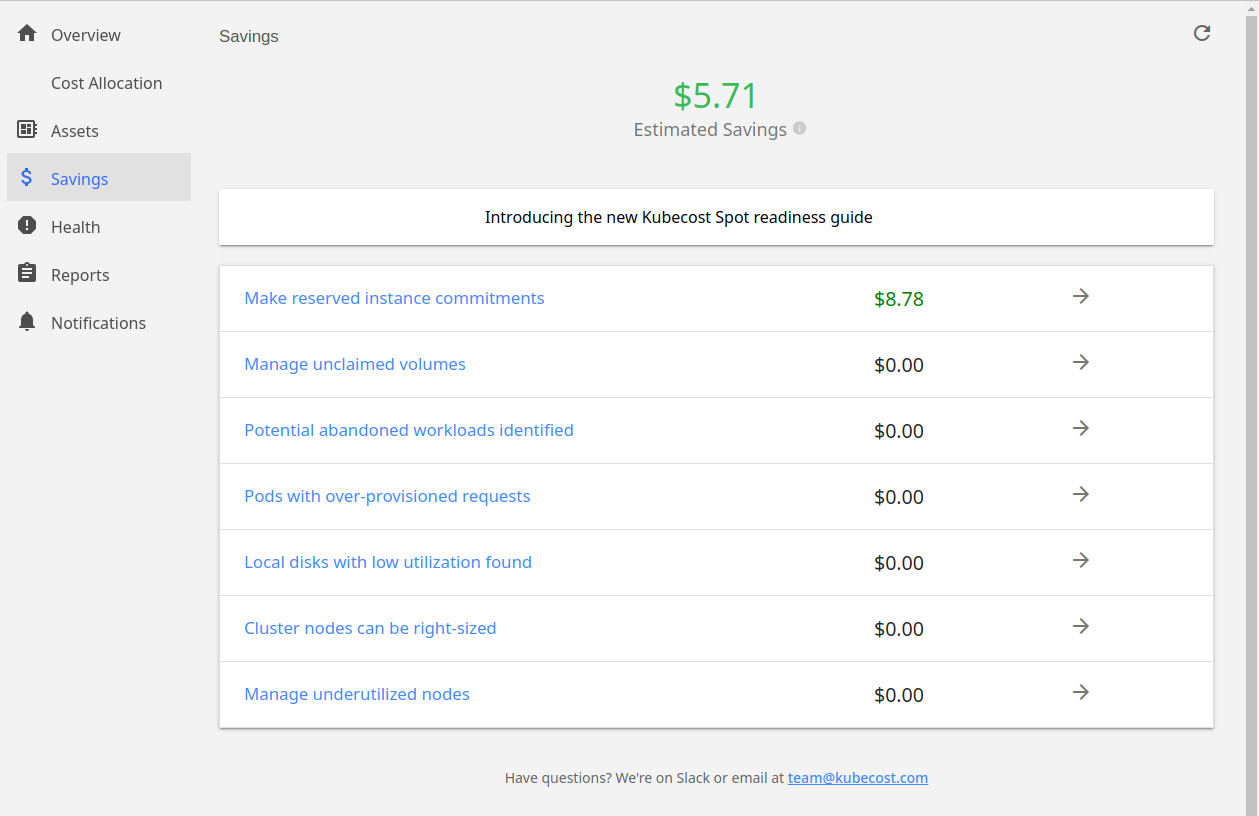1259x816 pixels.
Task: Select Potential abandoned workloads identified
Action: click(409, 430)
